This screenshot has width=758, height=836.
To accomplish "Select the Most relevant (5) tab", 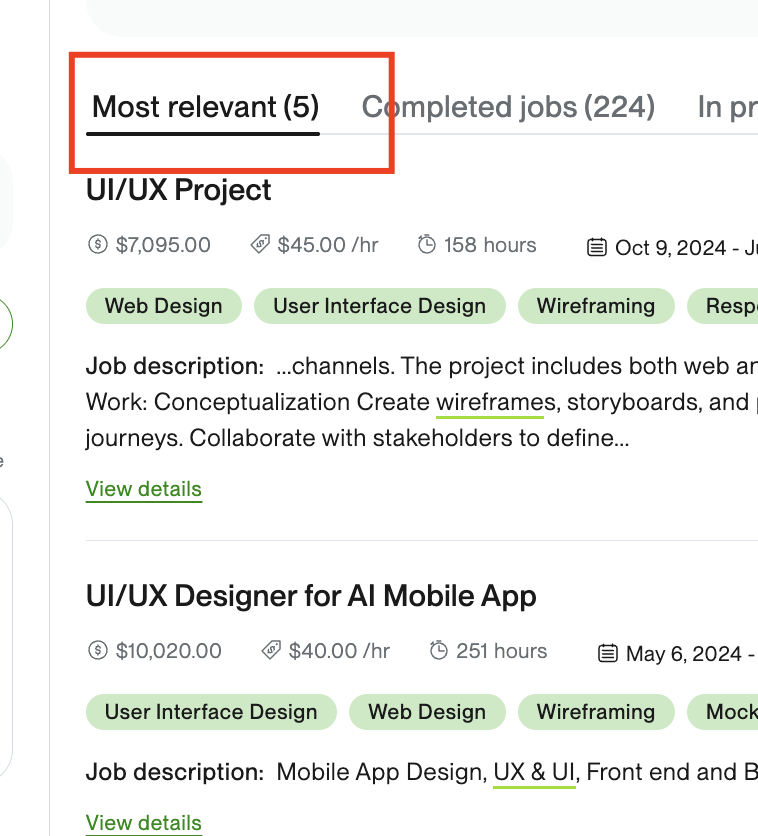I will point(205,107).
